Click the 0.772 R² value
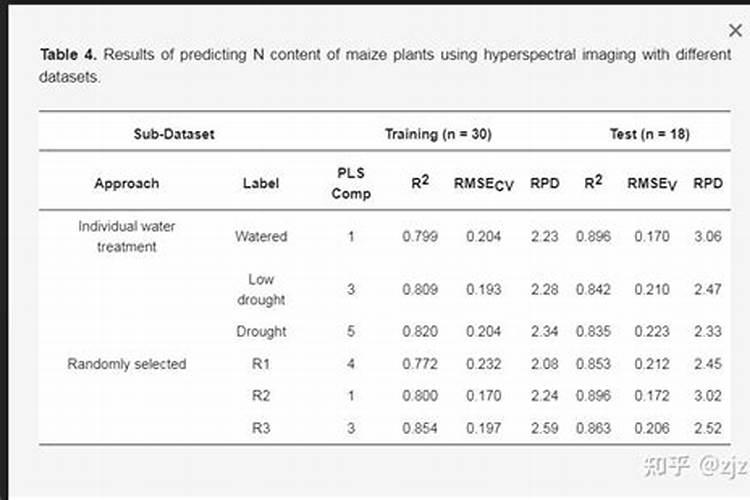The image size is (750, 500). [420, 364]
